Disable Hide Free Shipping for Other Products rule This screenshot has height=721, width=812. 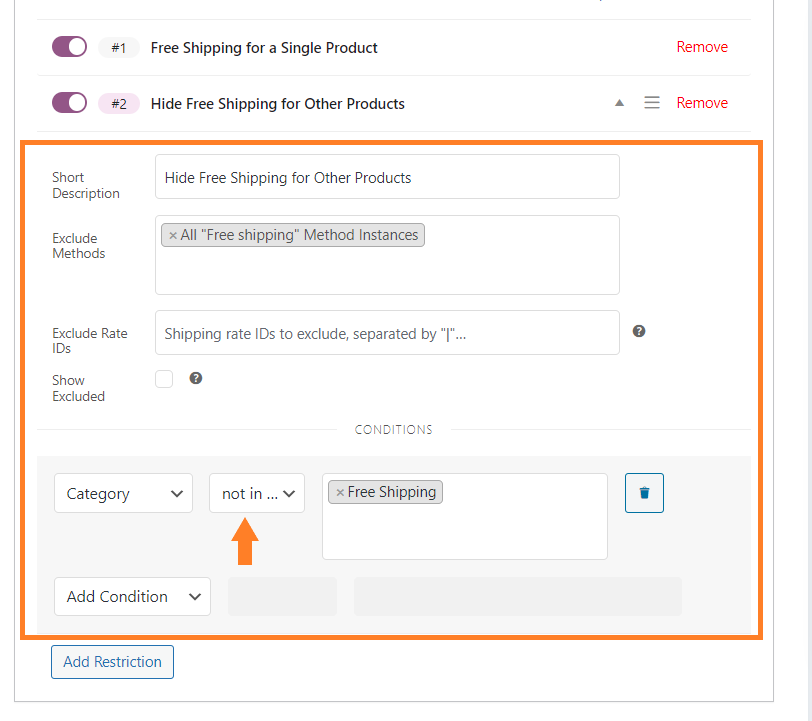[x=69, y=103]
